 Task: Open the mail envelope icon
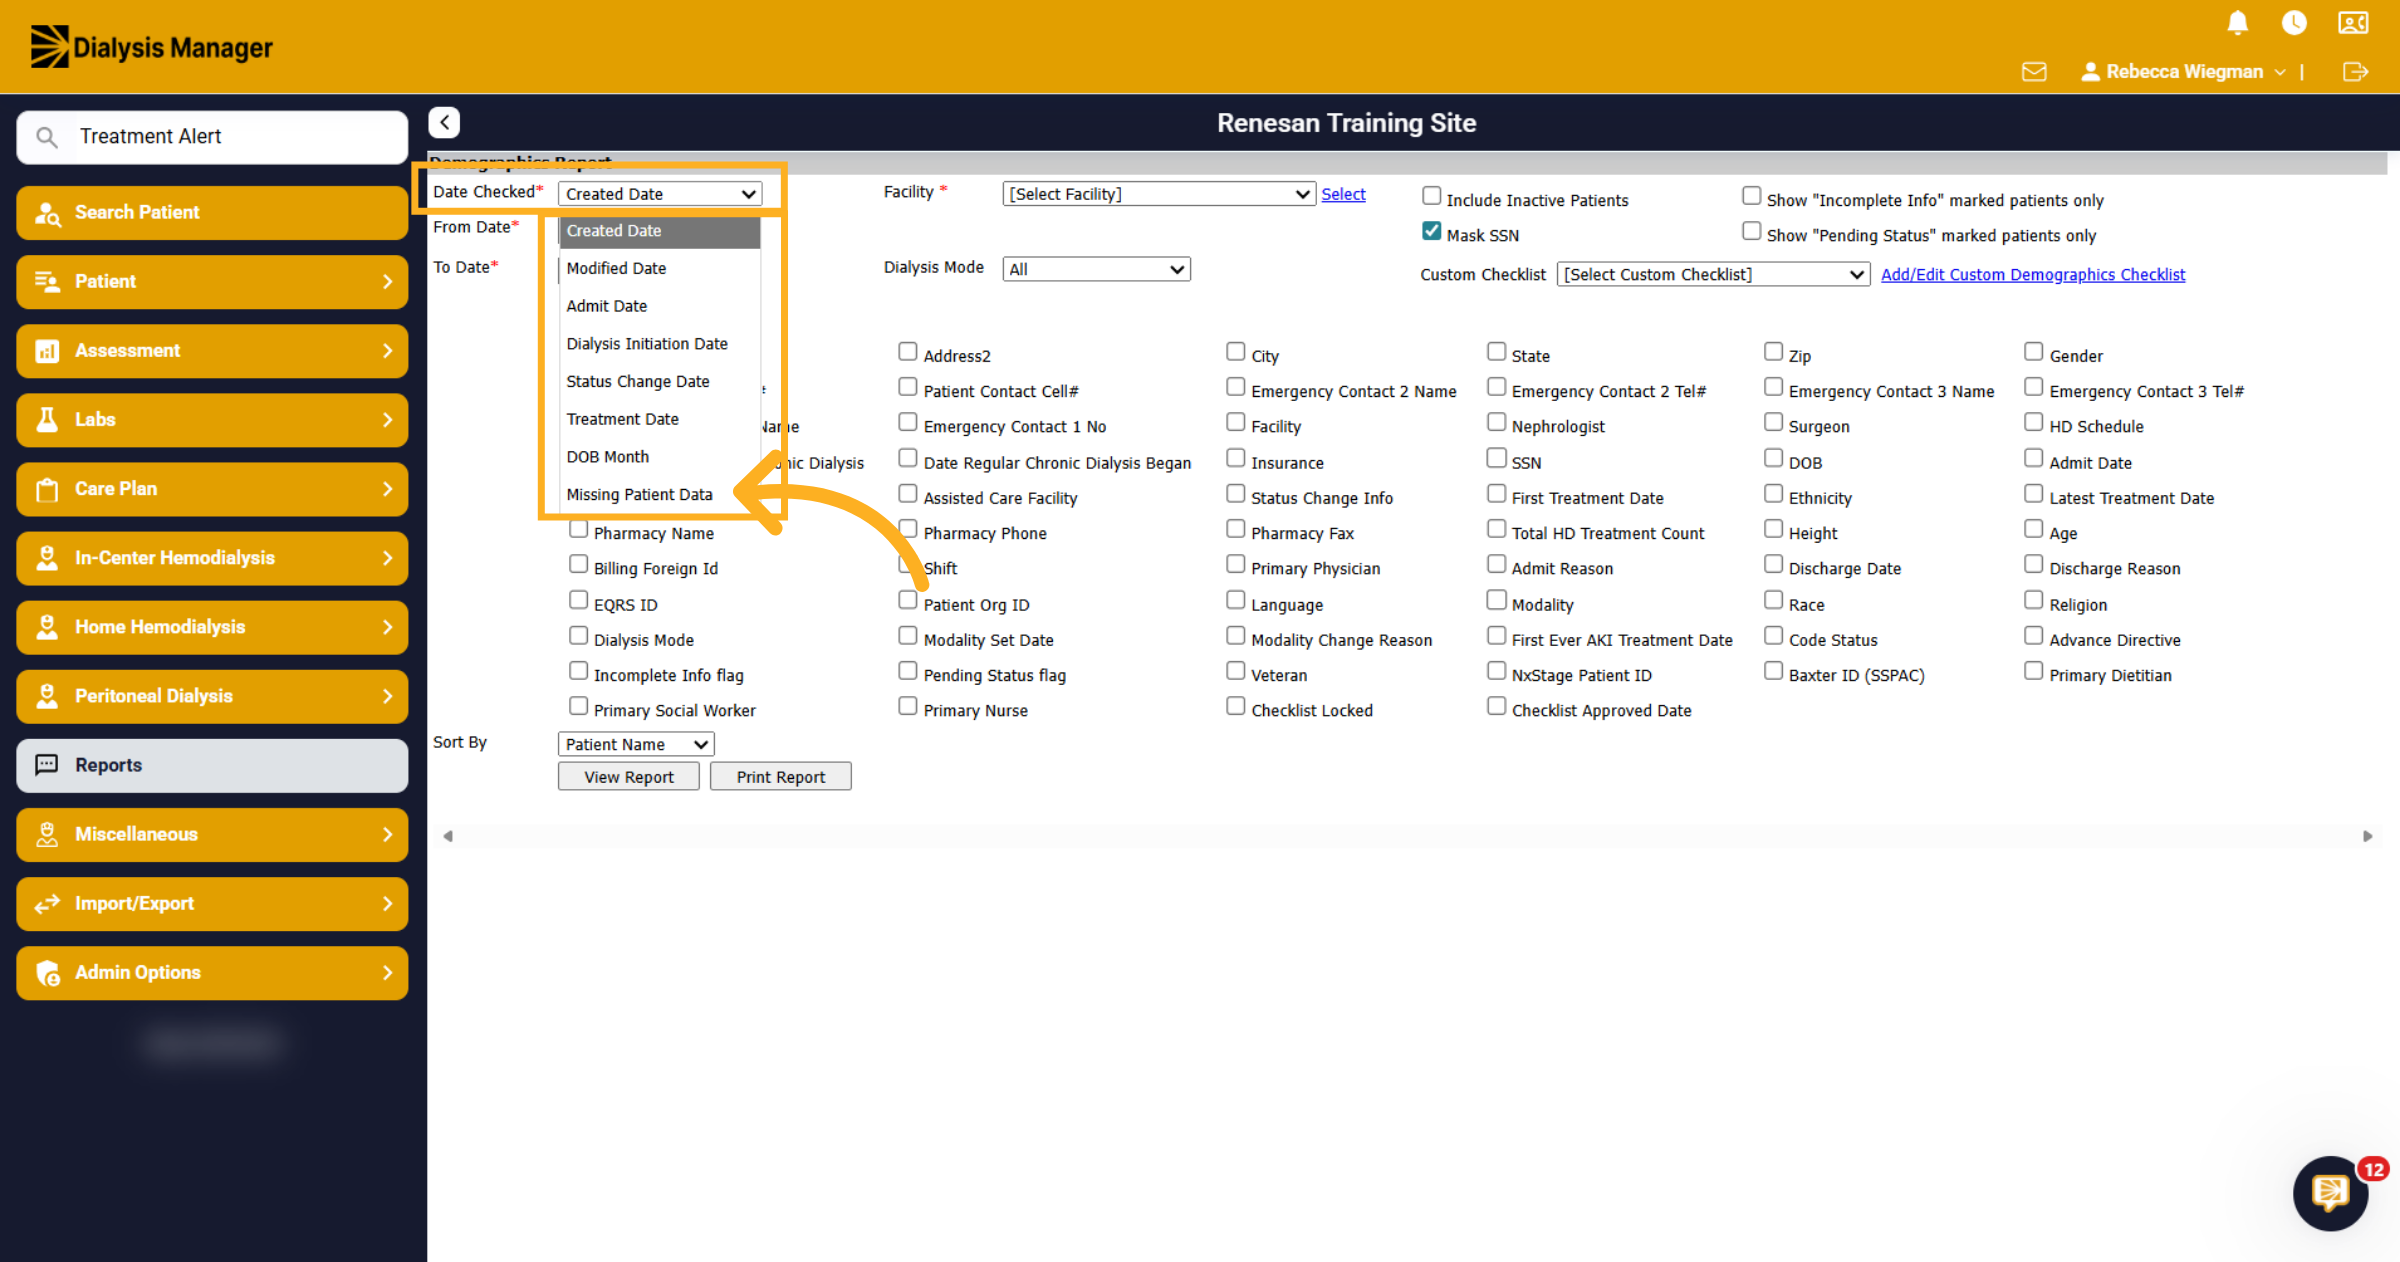(2034, 72)
